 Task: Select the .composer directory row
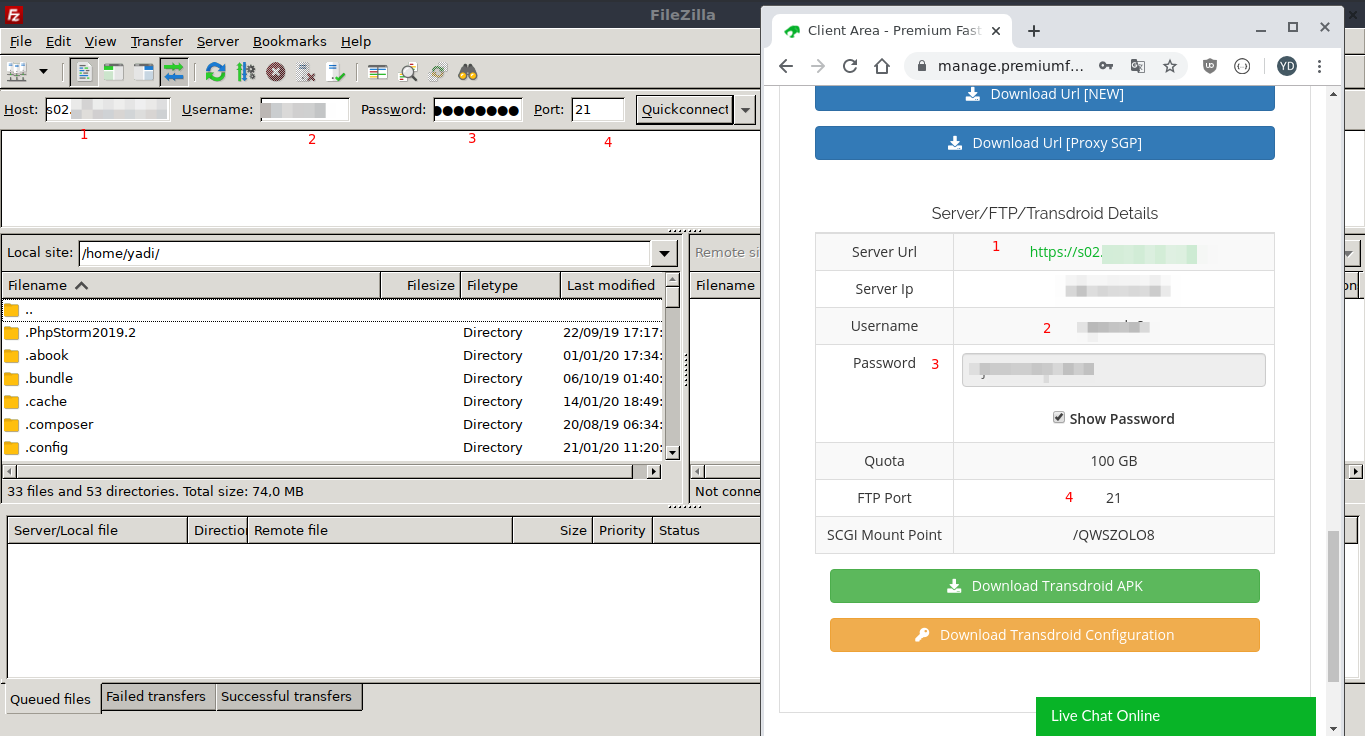(x=332, y=424)
